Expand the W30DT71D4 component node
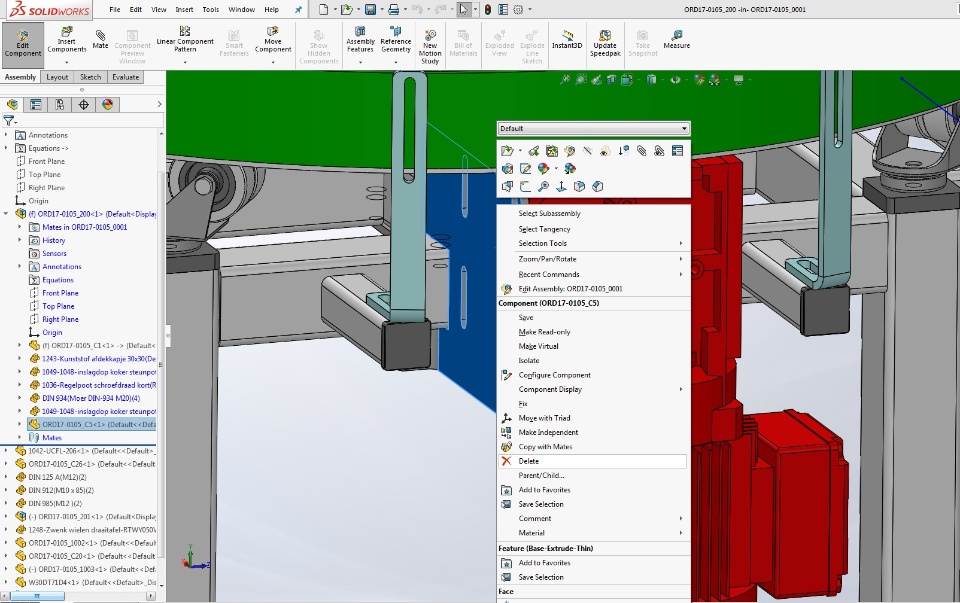The height and width of the screenshot is (603, 960). [x=6, y=582]
